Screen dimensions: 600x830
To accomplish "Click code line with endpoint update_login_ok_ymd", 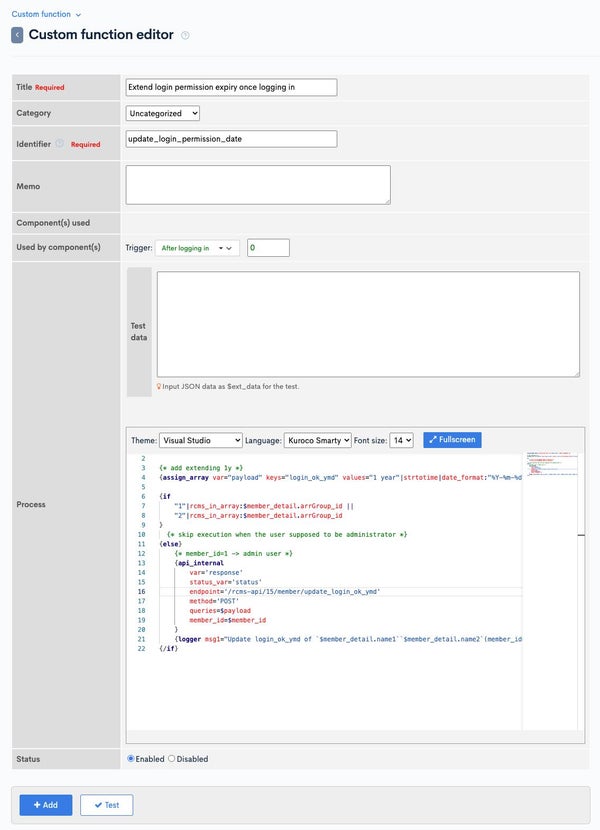I will pyautogui.click(x=284, y=592).
